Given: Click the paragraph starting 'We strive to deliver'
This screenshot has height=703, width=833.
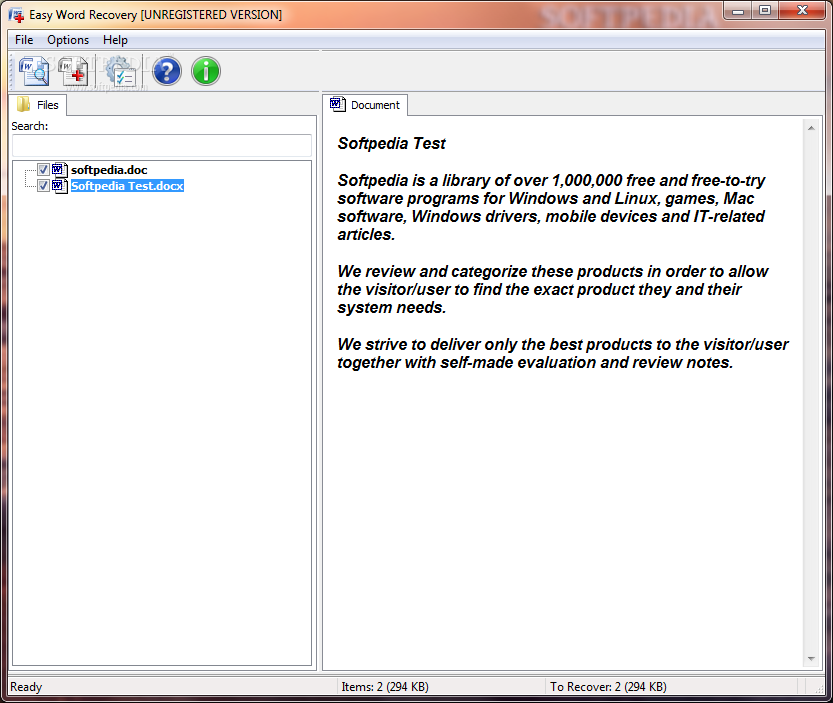Looking at the screenshot, I should (x=563, y=353).
